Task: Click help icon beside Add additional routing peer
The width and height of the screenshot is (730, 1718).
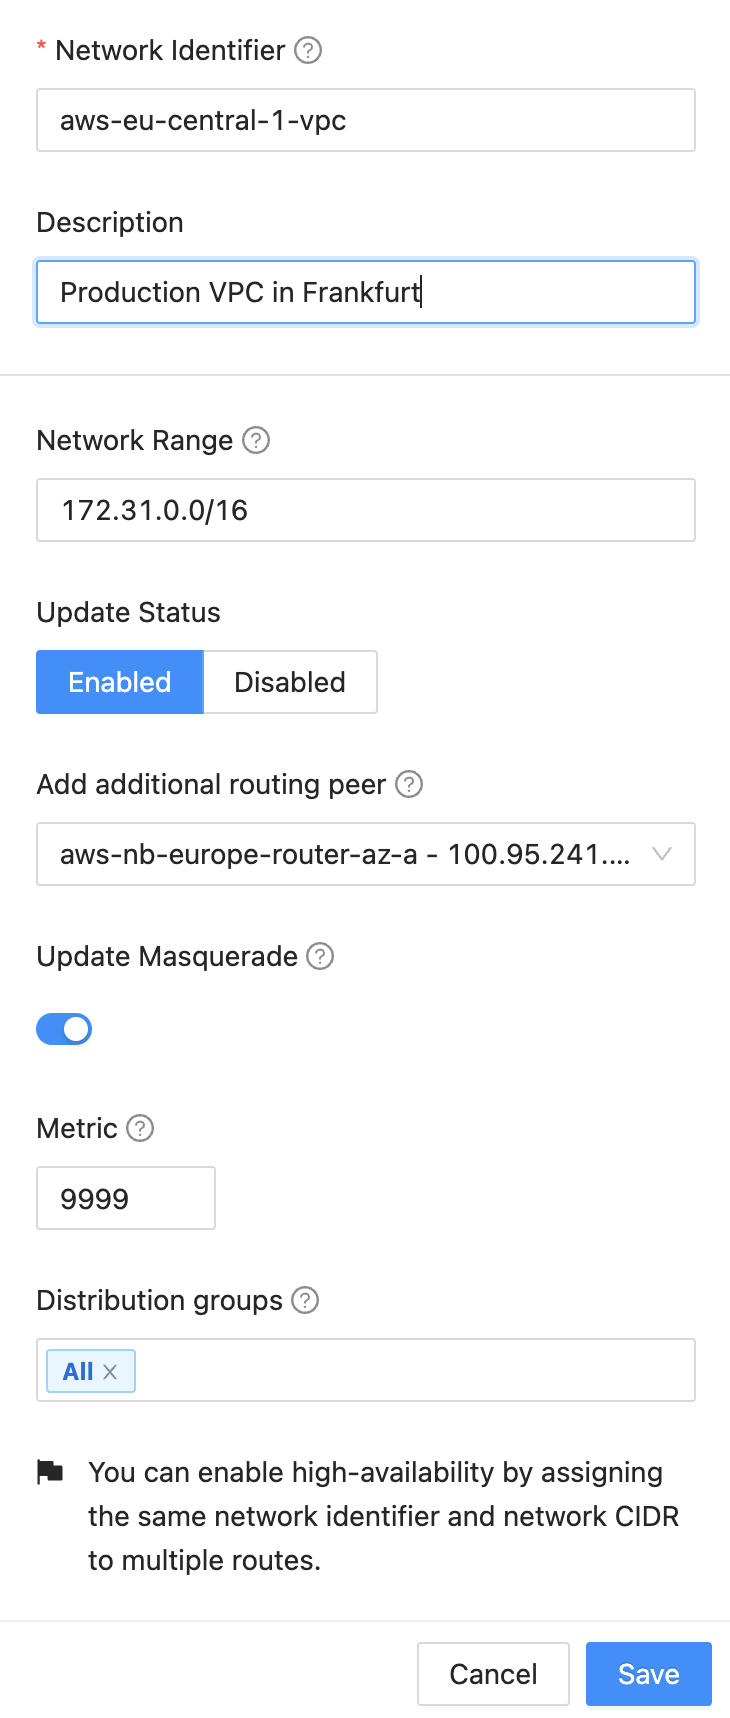Action: pyautogui.click(x=409, y=784)
